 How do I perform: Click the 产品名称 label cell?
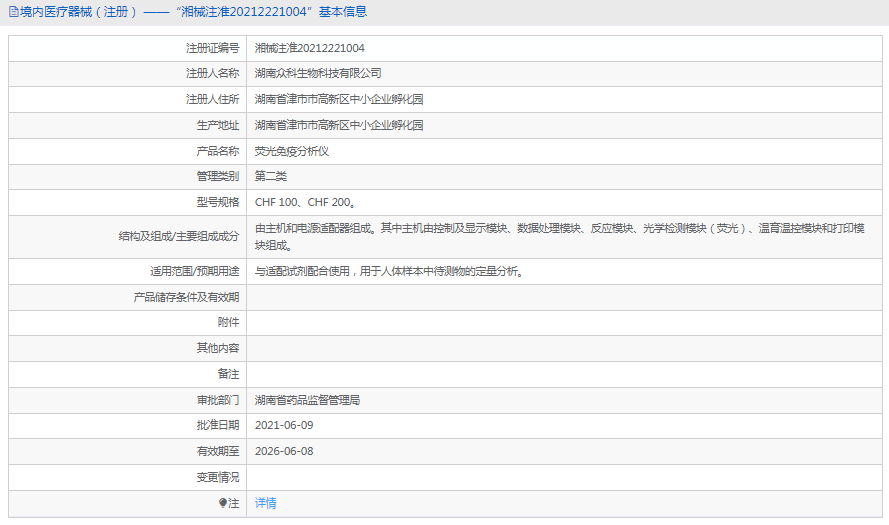click(x=128, y=151)
